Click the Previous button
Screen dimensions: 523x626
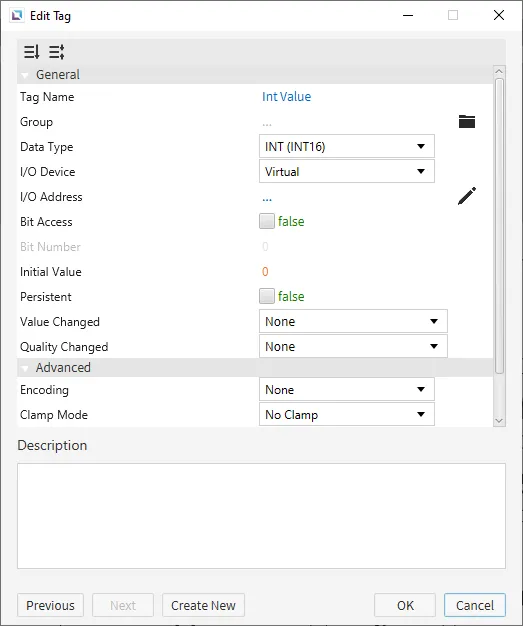pyautogui.click(x=50, y=605)
